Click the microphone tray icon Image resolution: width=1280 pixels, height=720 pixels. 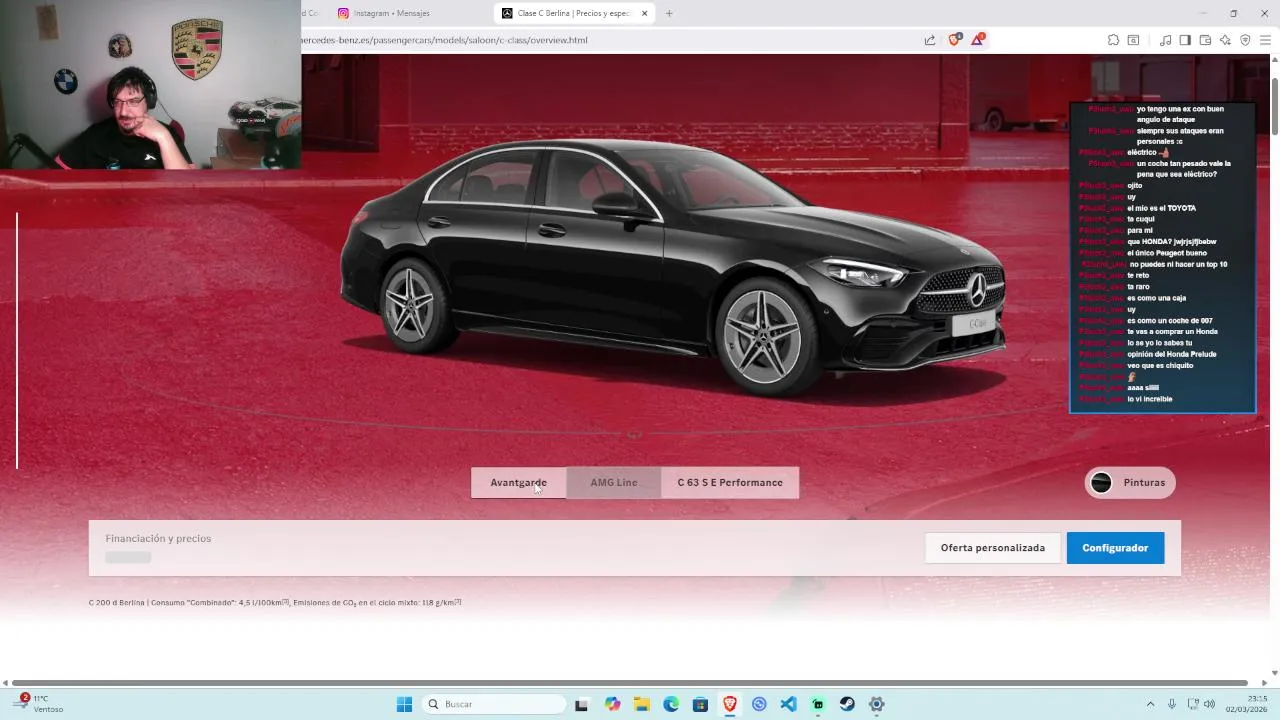pyautogui.click(x=1172, y=704)
